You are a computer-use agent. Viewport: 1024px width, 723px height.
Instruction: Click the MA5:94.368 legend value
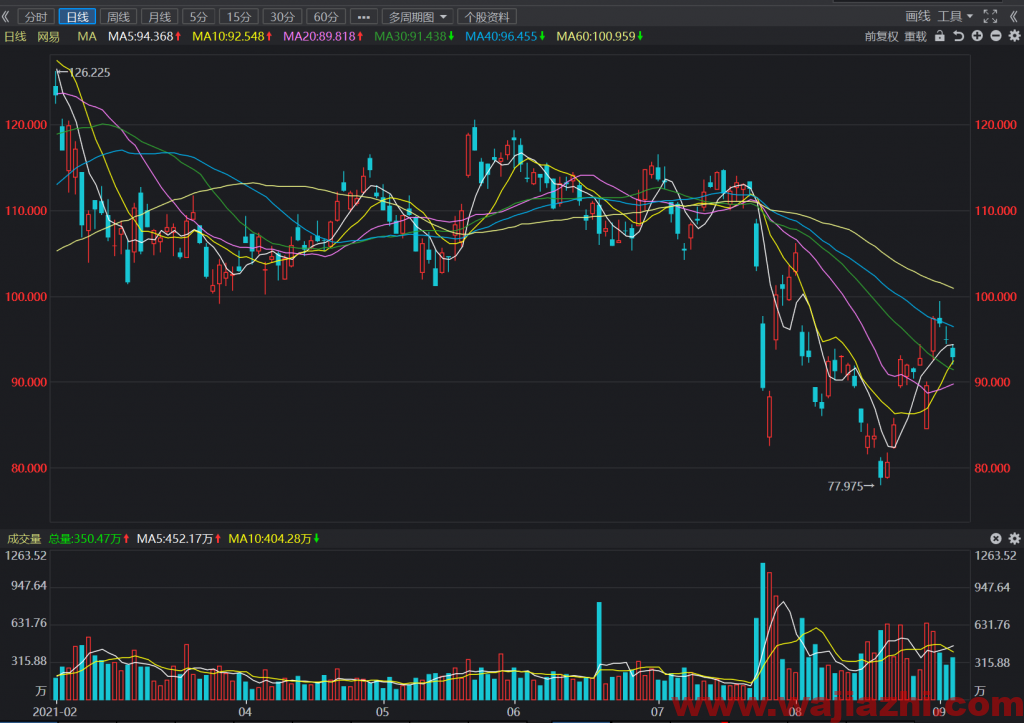[144, 37]
